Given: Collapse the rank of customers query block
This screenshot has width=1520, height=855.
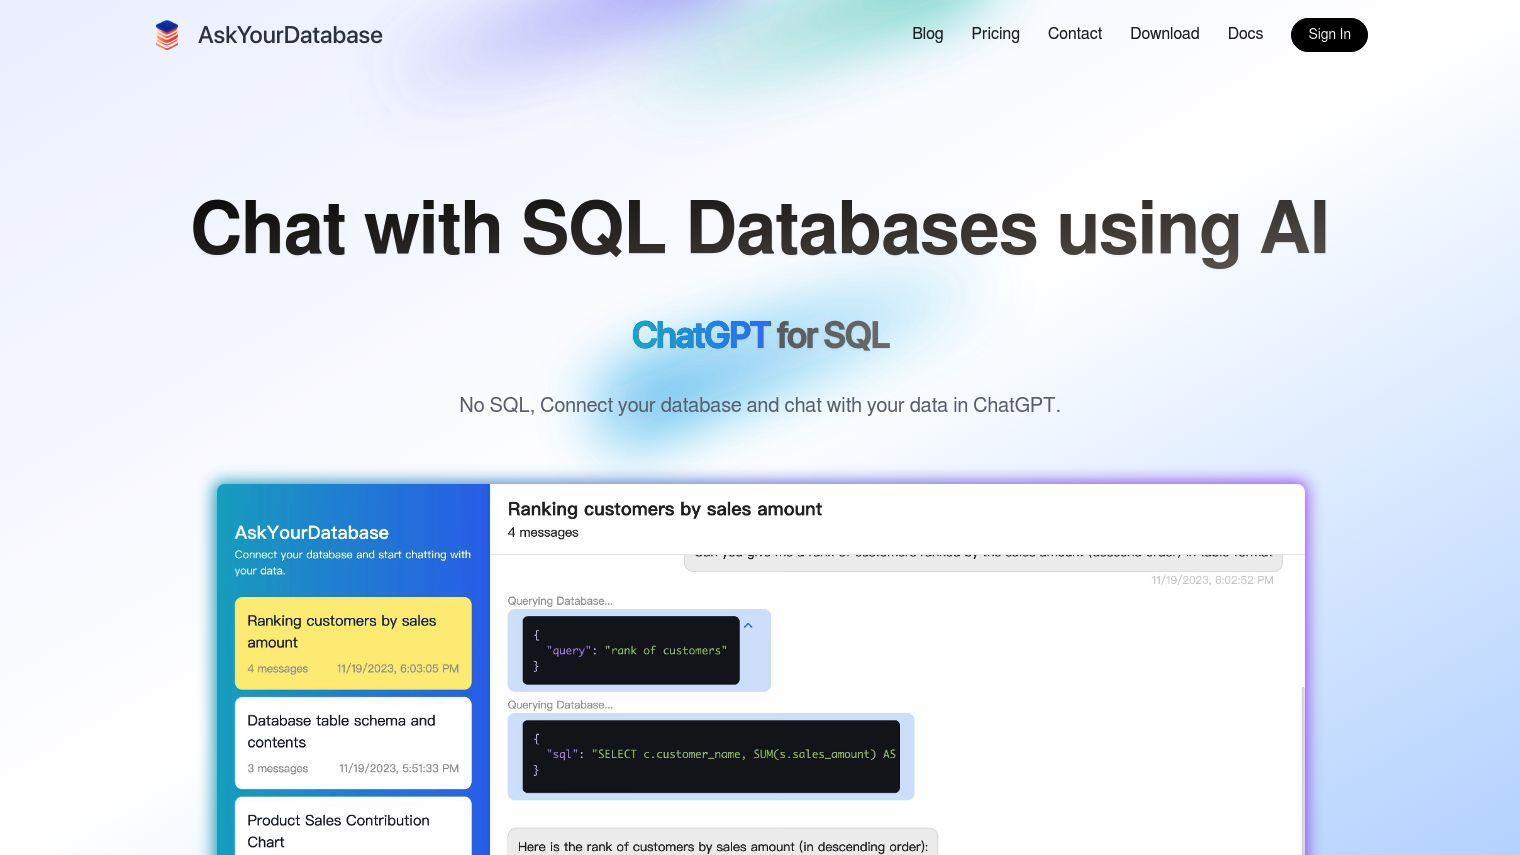Looking at the screenshot, I should 748,626.
